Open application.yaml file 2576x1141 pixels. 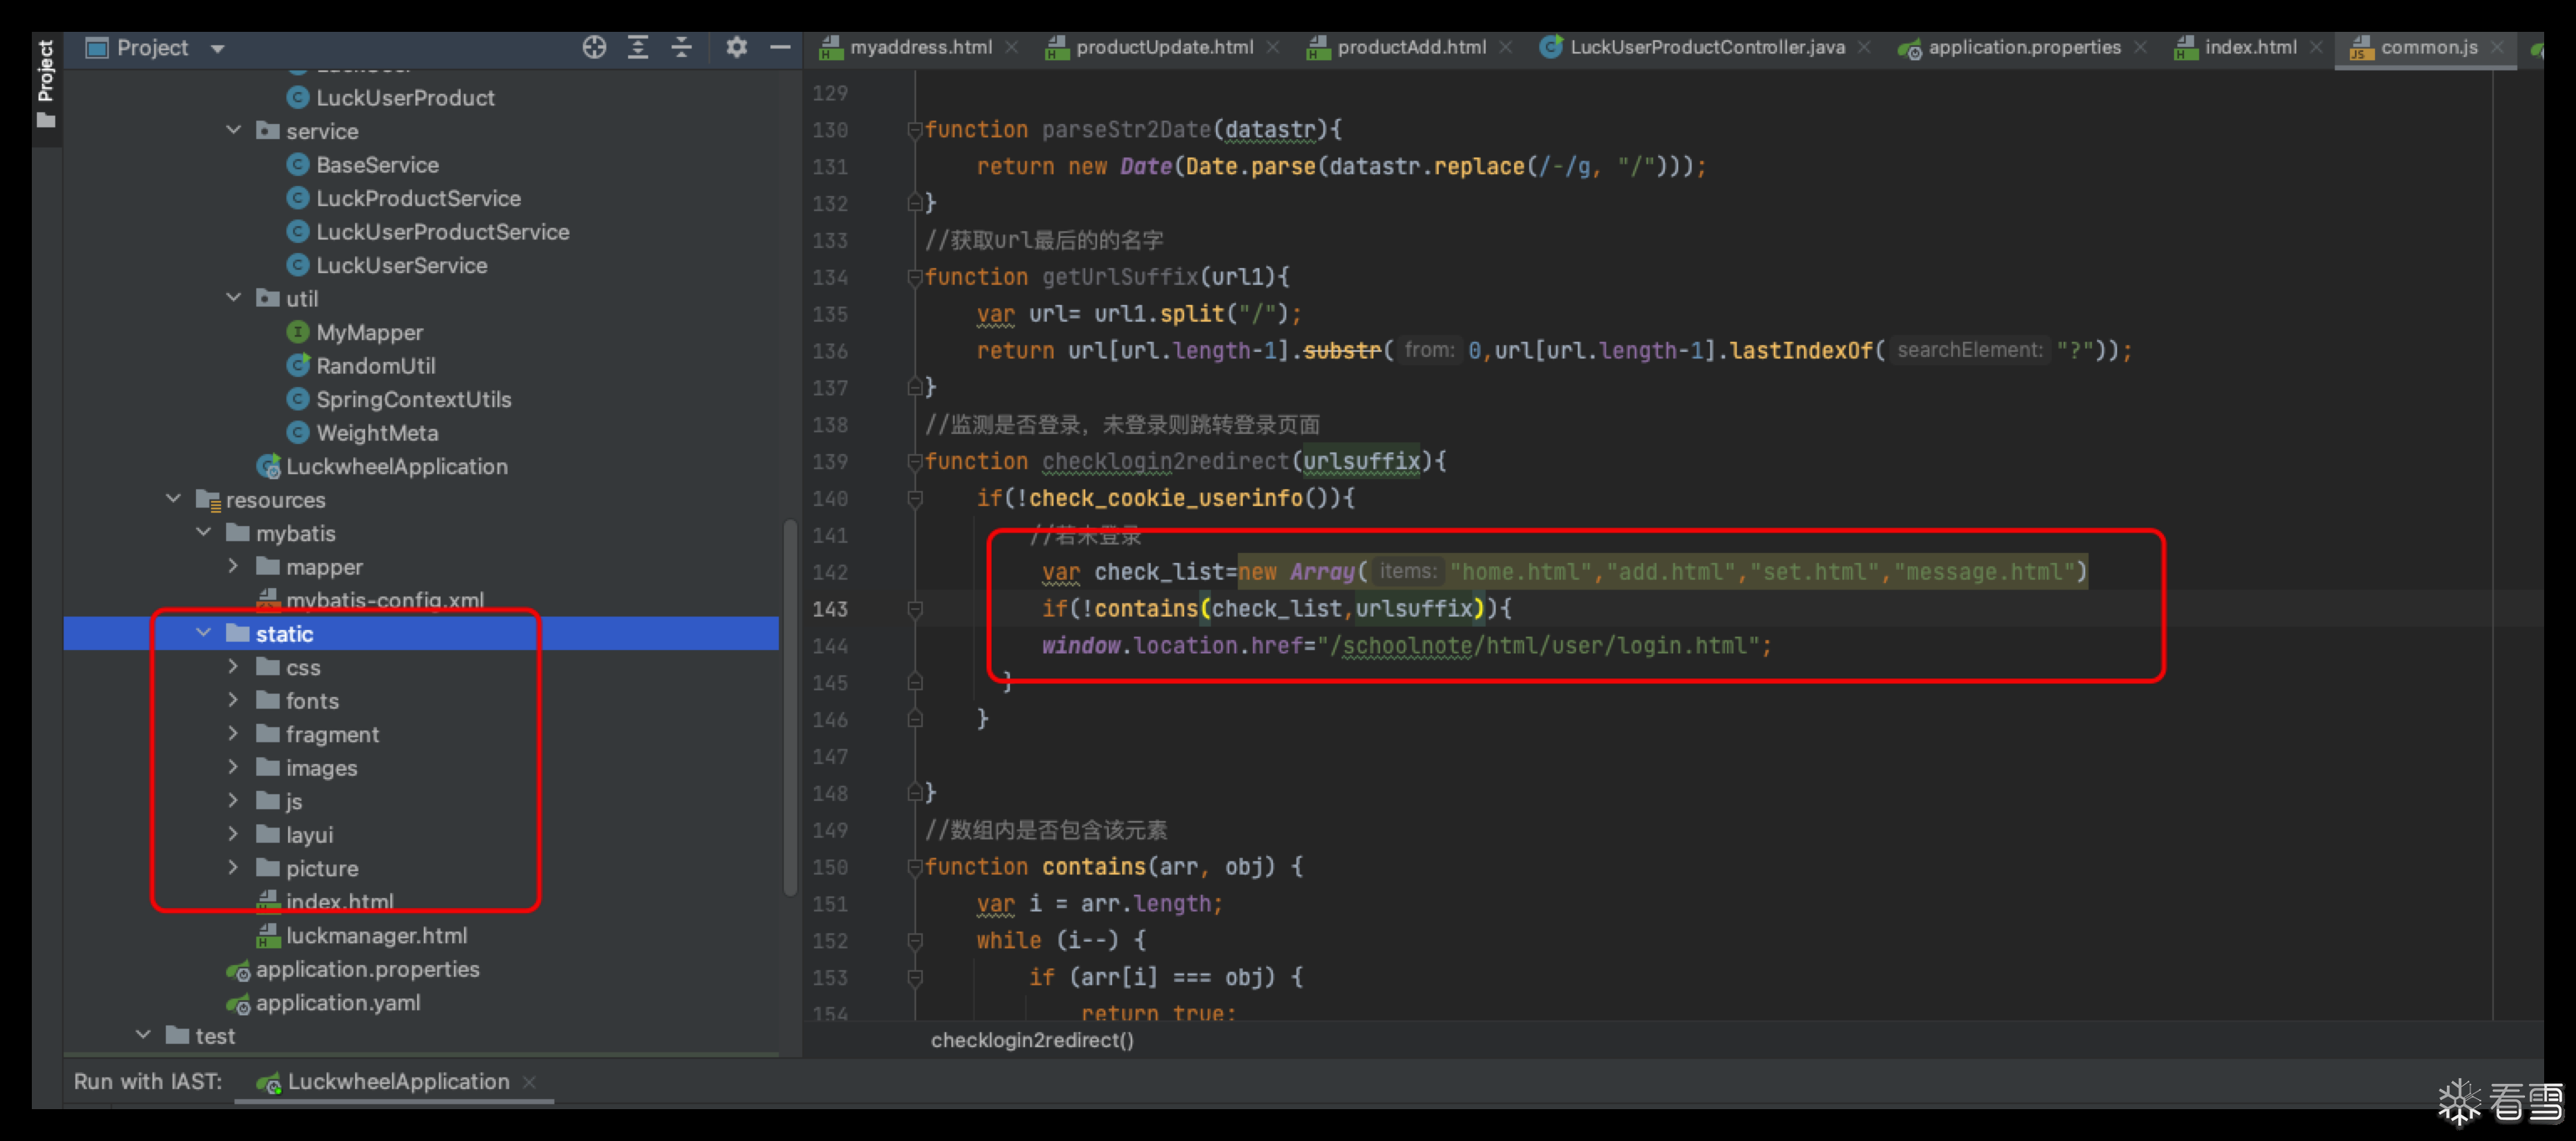tap(323, 1002)
